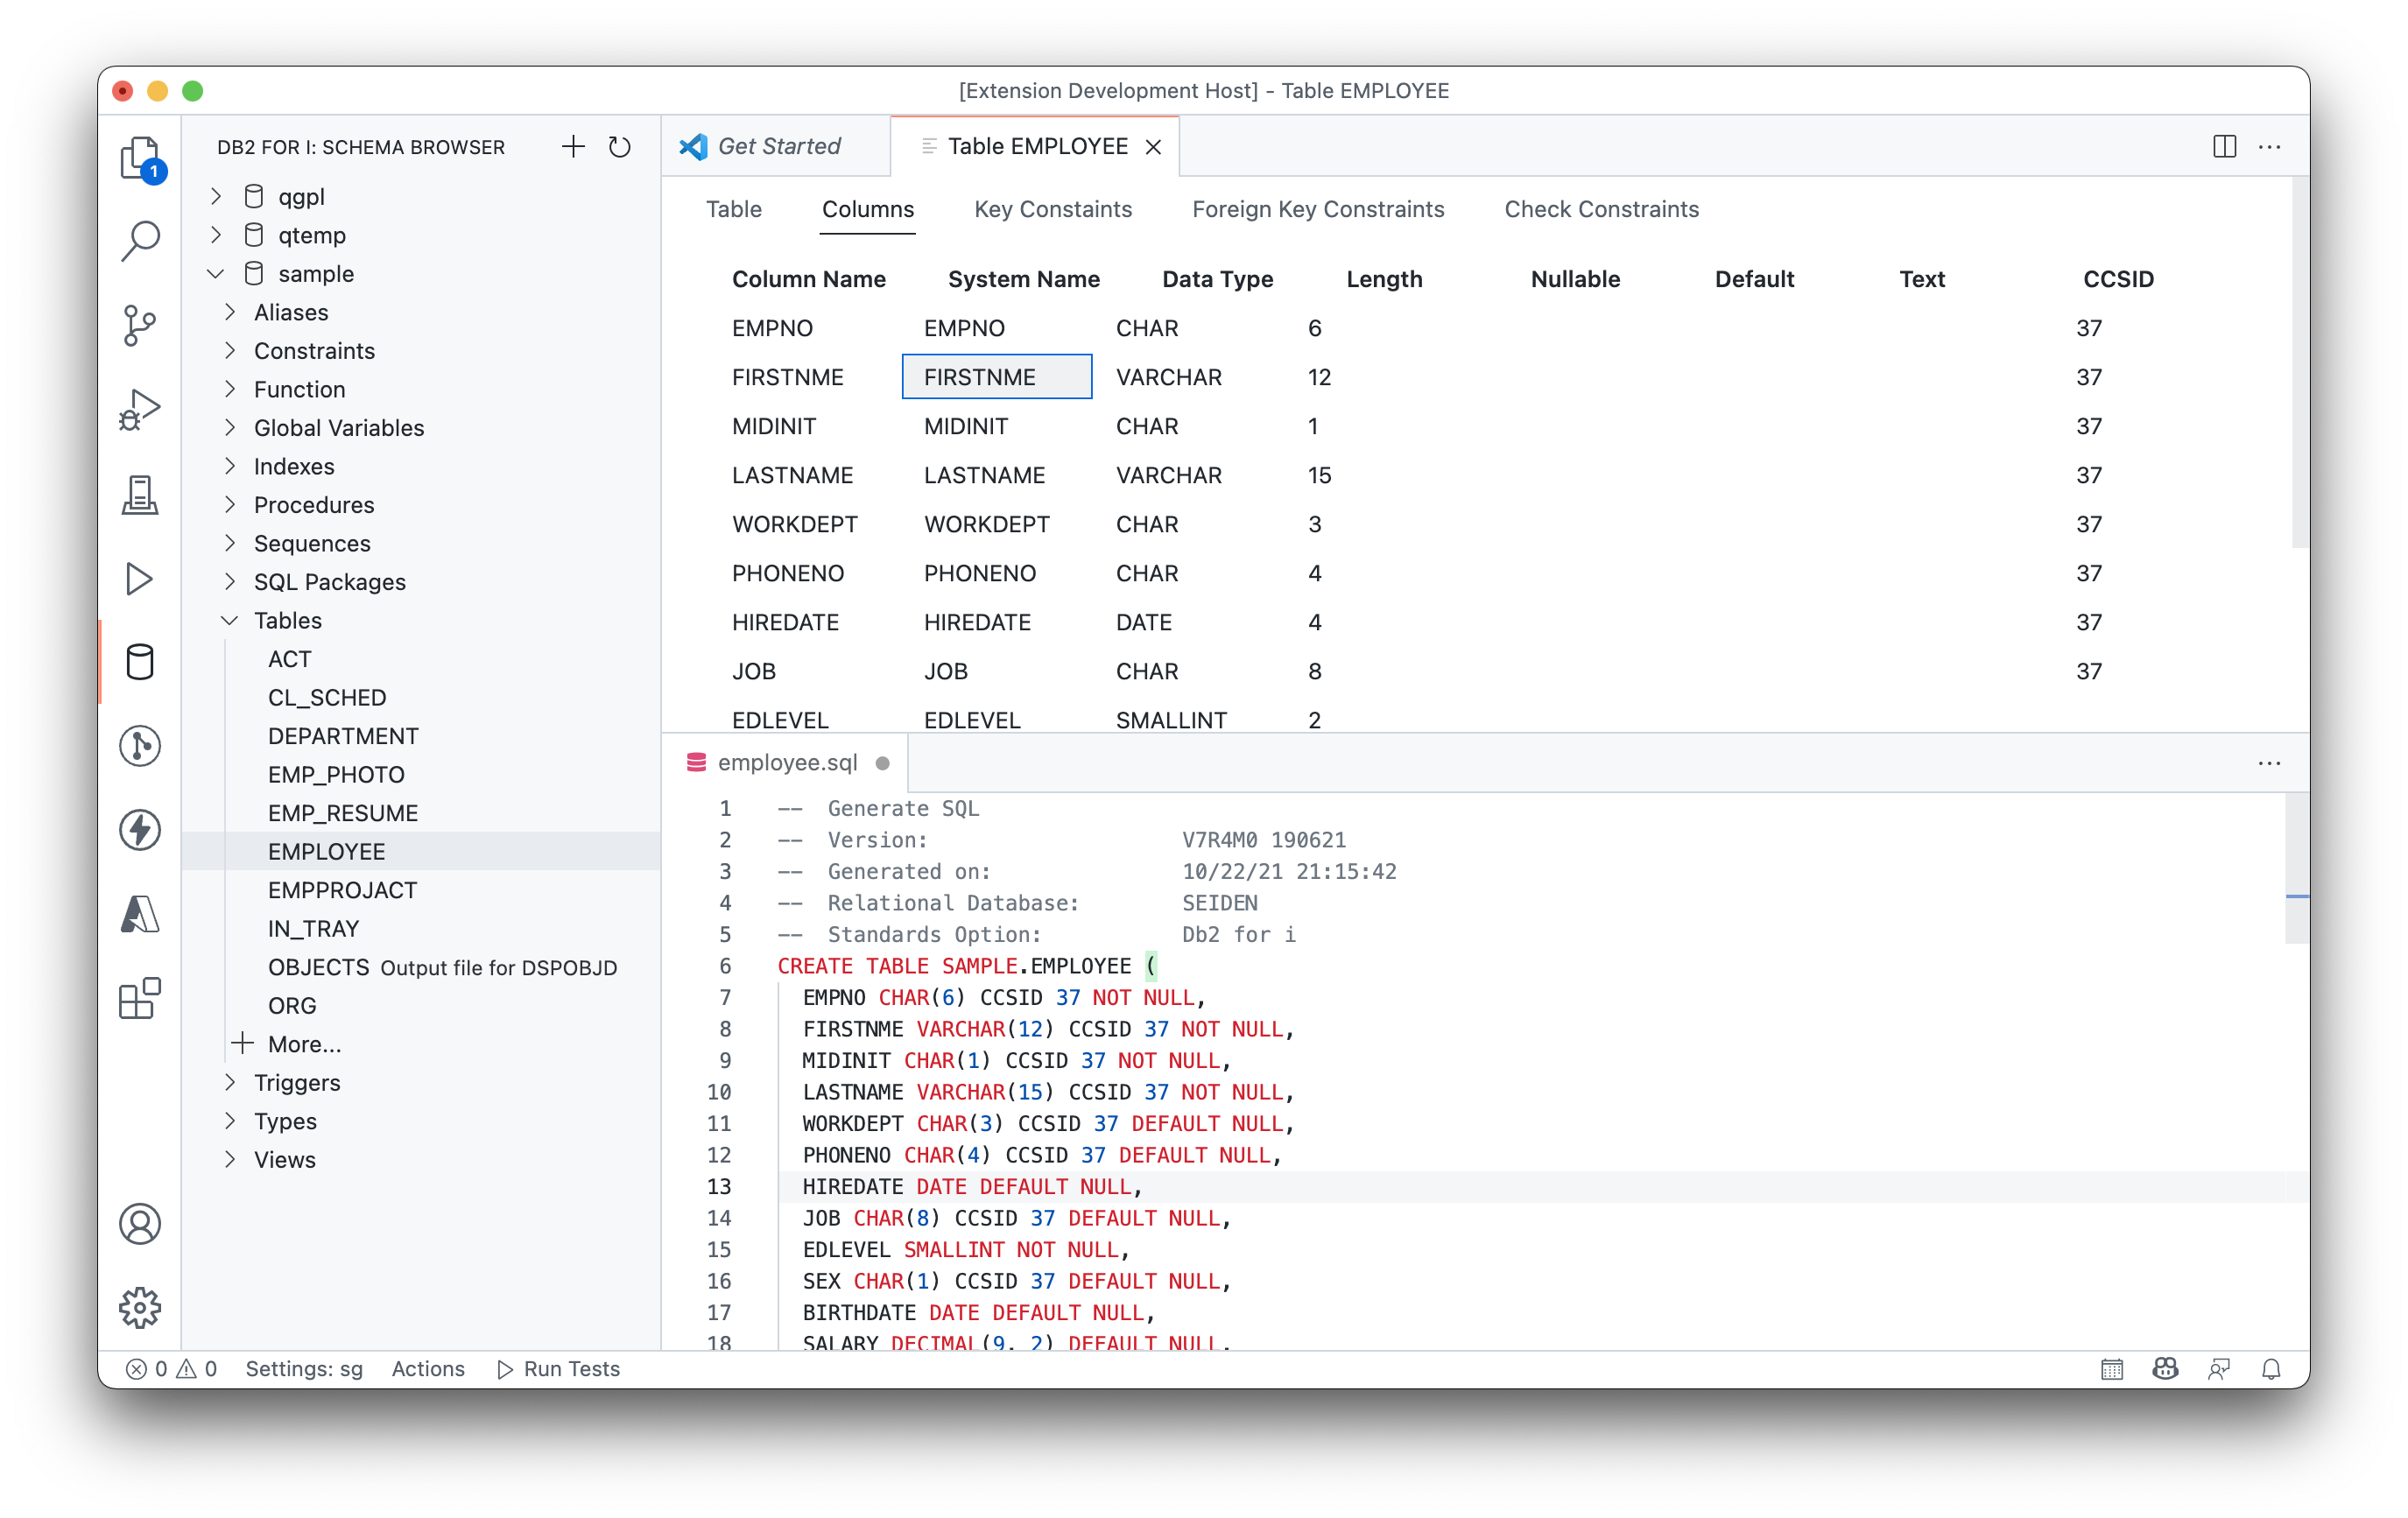Collapse the Tables folder

231,621
